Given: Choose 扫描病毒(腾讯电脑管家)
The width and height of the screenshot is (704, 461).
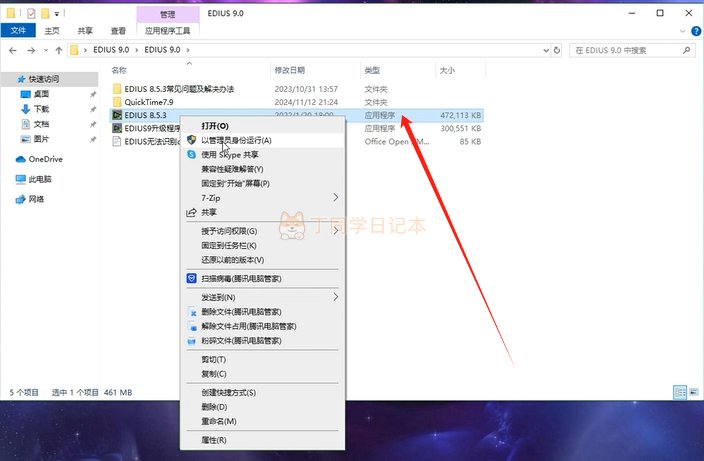Looking at the screenshot, I should [263, 278].
